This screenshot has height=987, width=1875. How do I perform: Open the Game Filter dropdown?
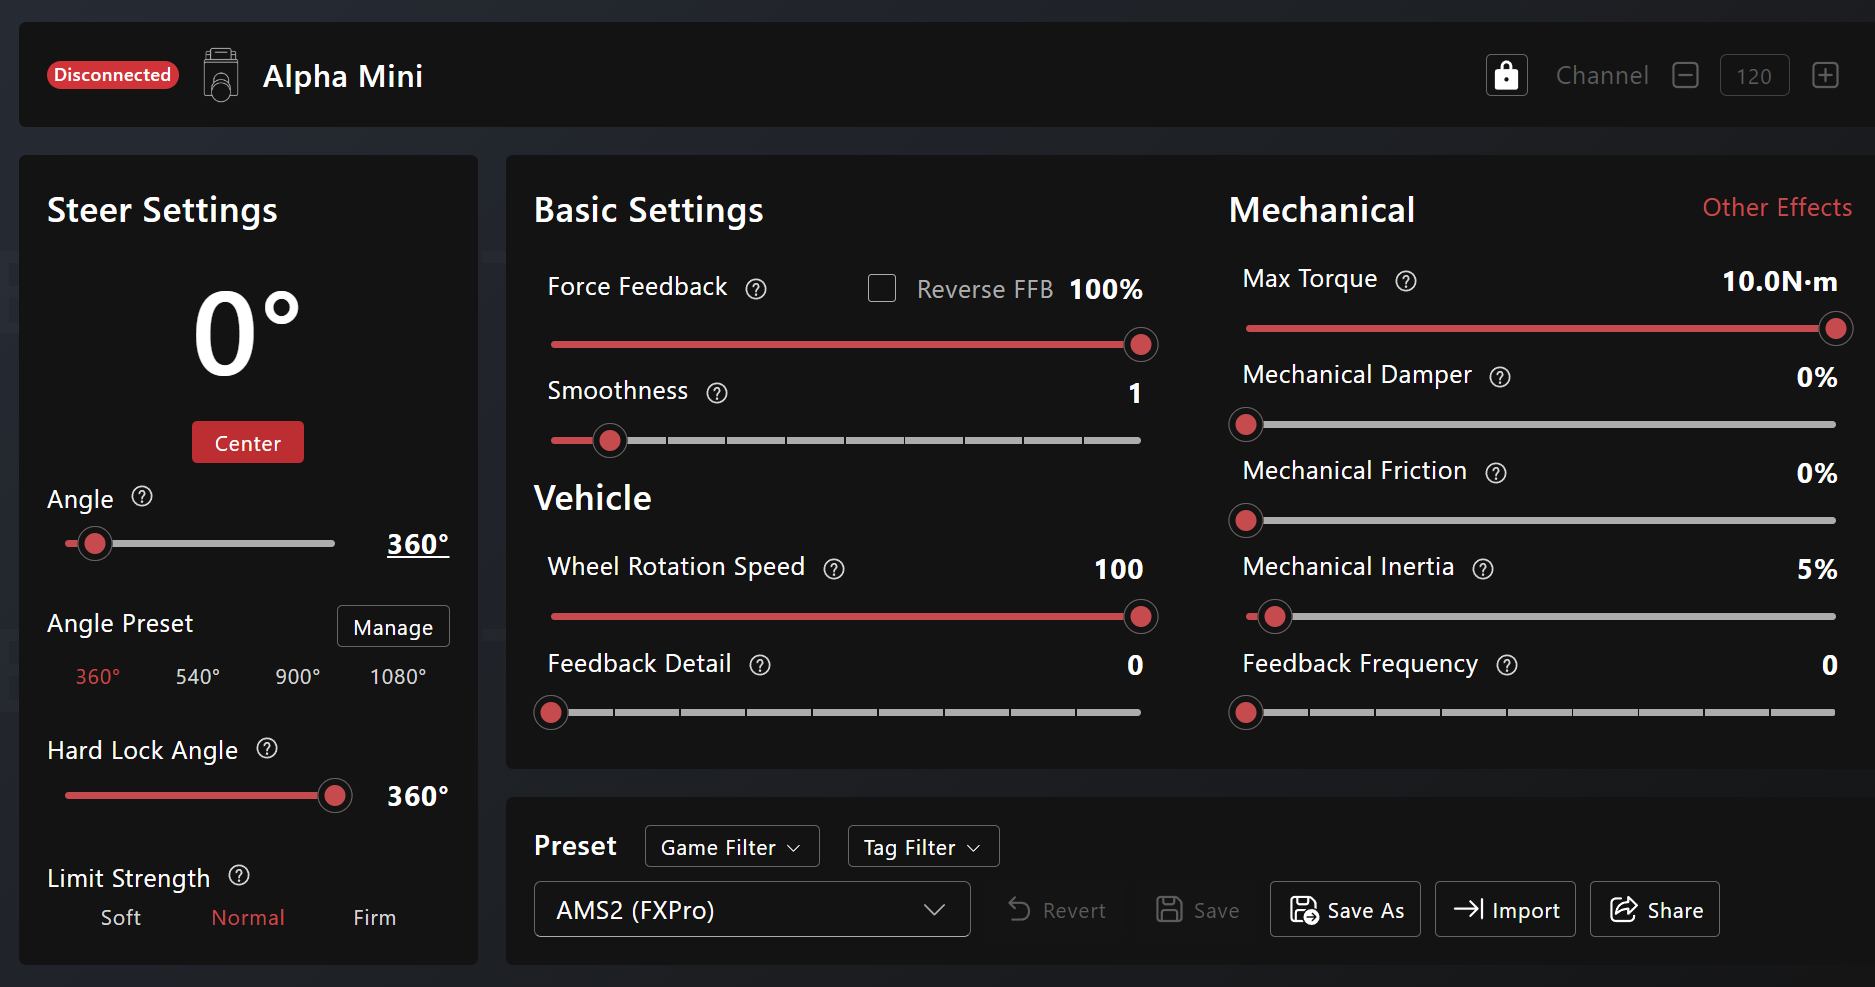[x=732, y=846]
